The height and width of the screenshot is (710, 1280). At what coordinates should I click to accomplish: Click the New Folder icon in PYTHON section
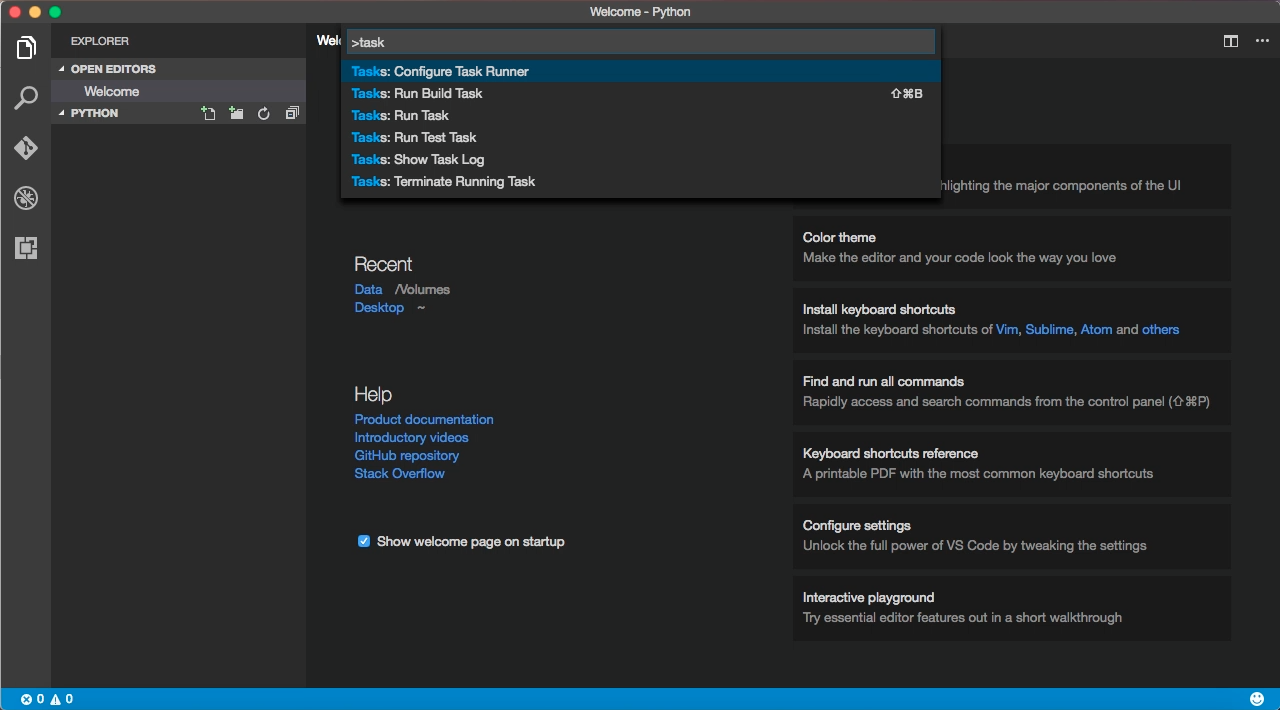236,113
